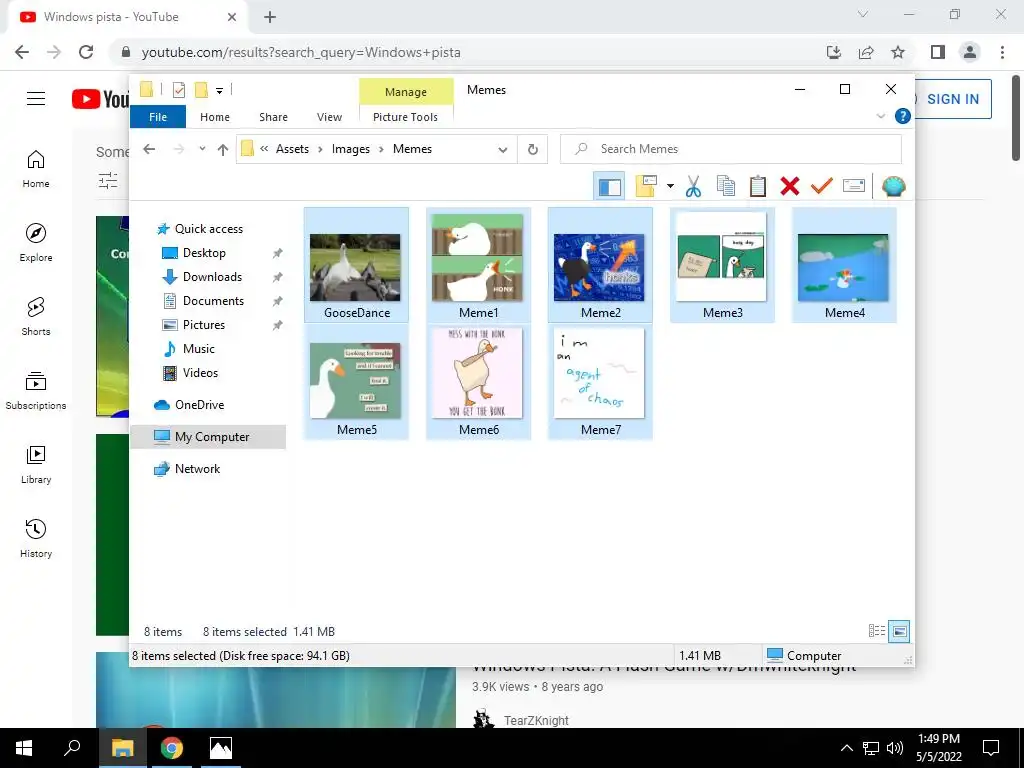Click the folder options icon in toolbar

(646, 187)
